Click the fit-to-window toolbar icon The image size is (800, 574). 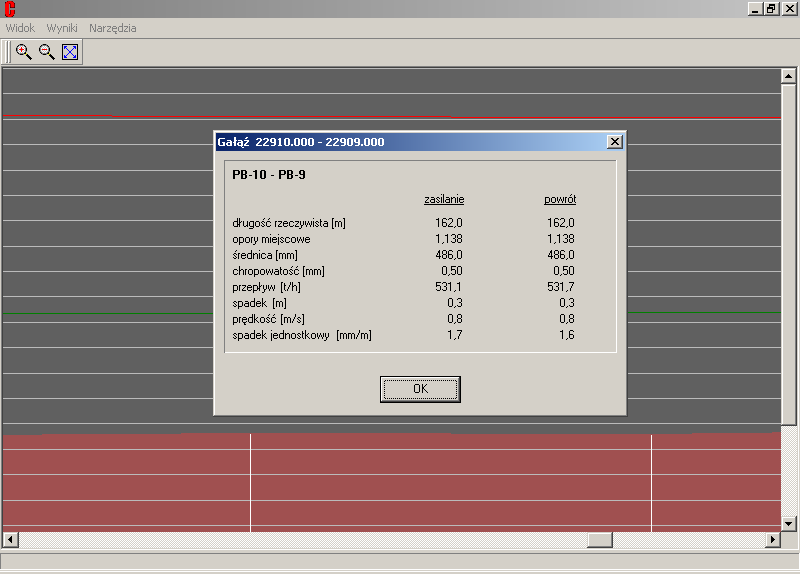point(70,52)
